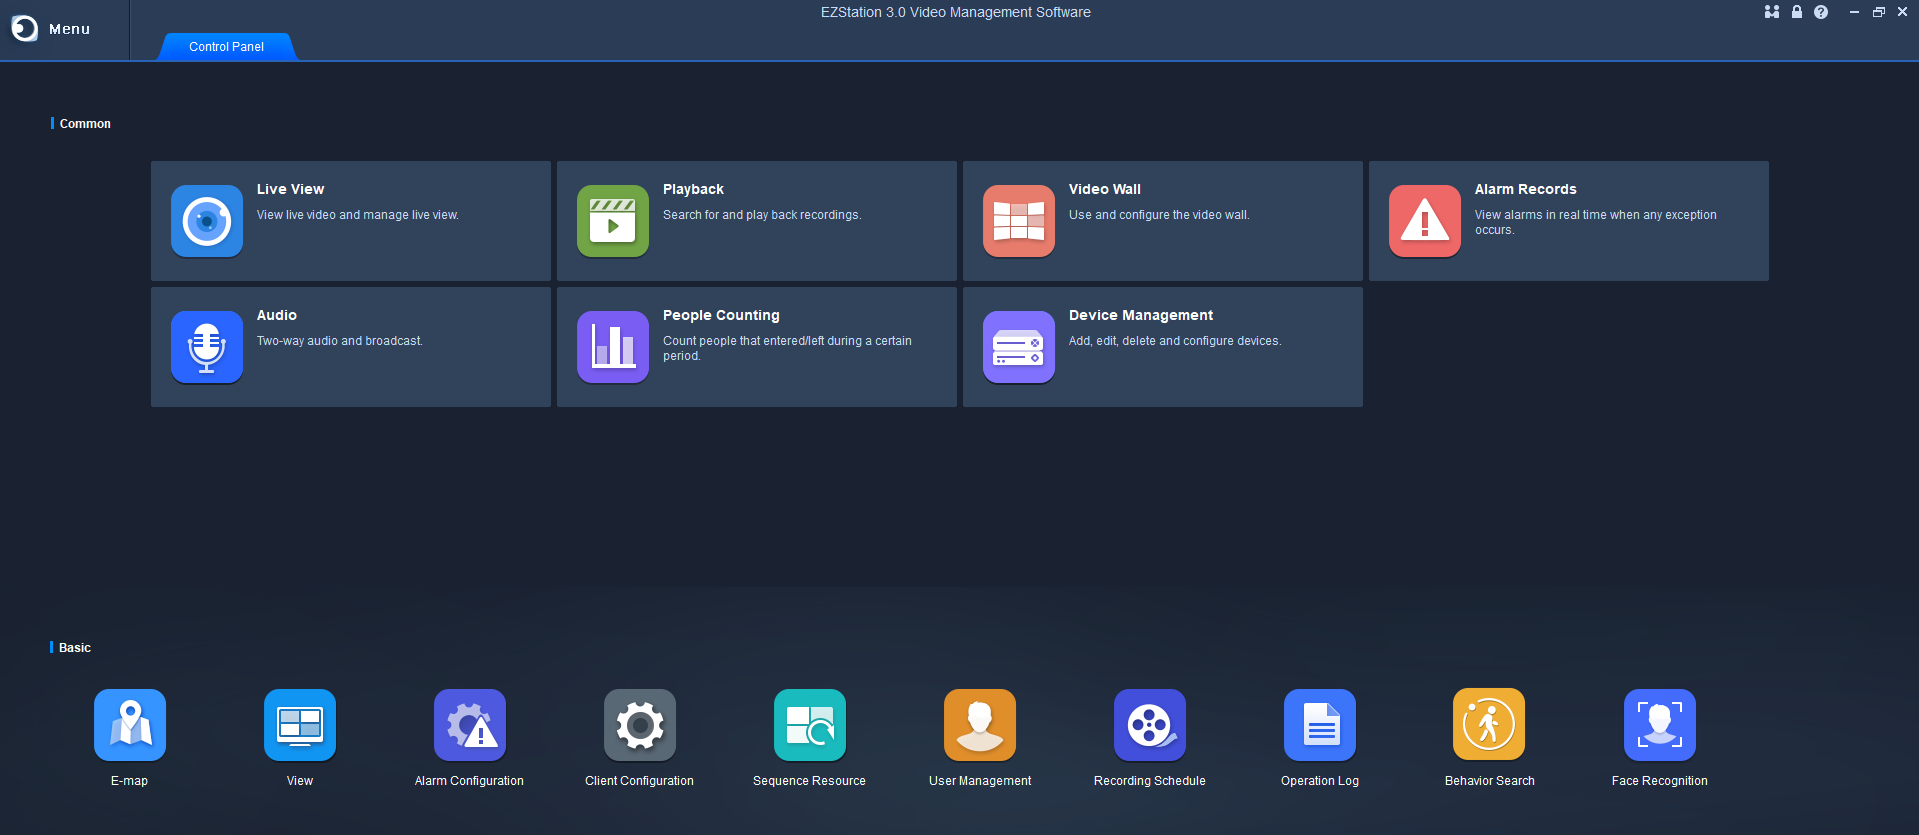Open the E-map icon

click(130, 725)
